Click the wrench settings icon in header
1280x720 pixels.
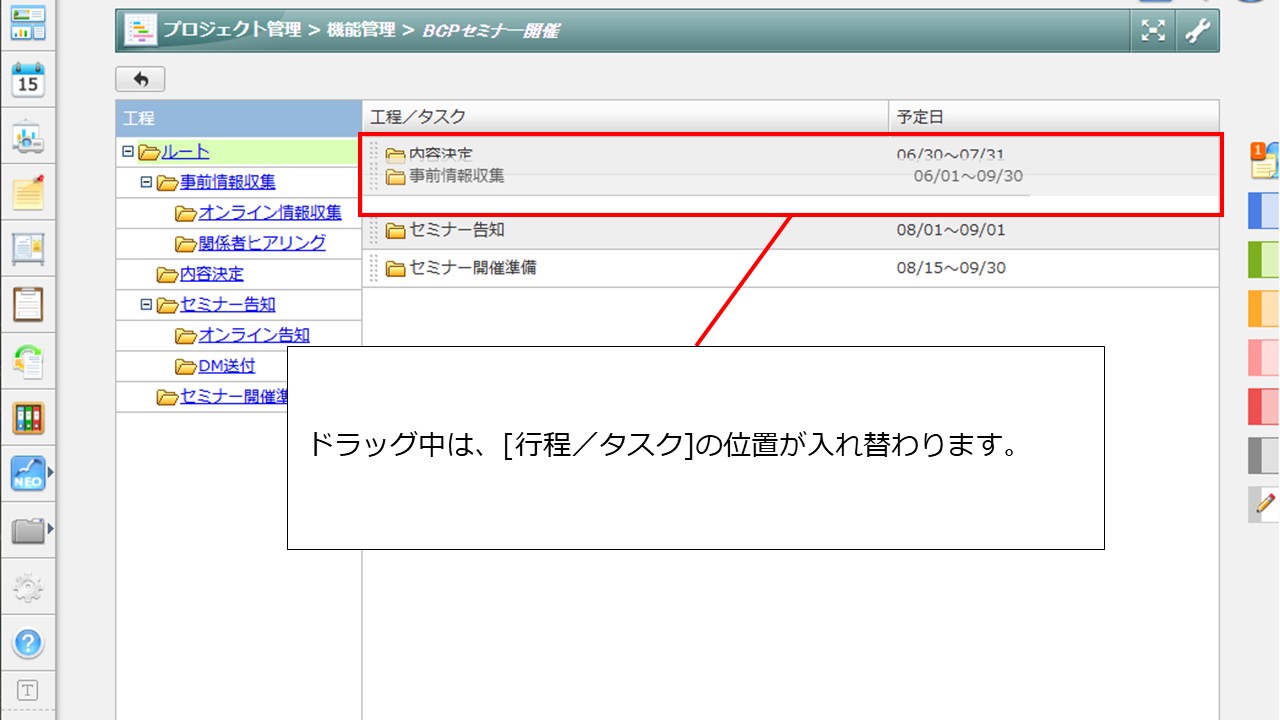tap(1197, 31)
